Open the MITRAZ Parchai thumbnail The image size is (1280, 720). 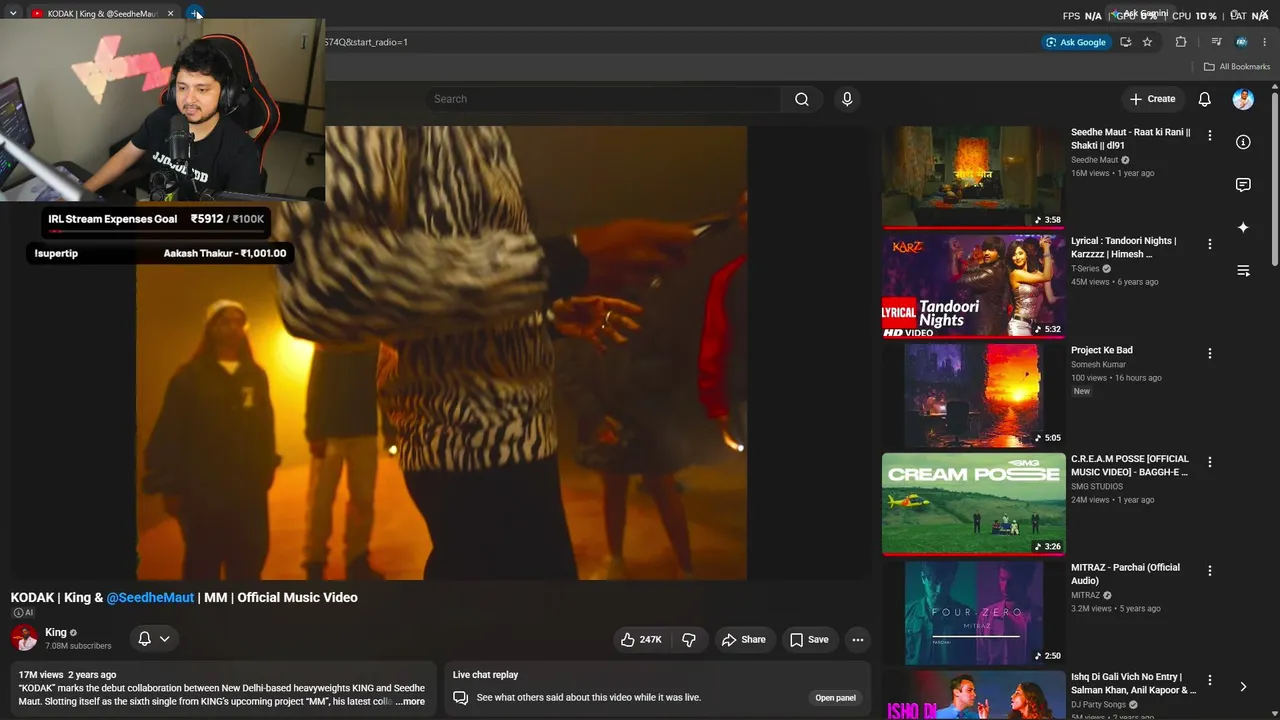[x=973, y=613]
